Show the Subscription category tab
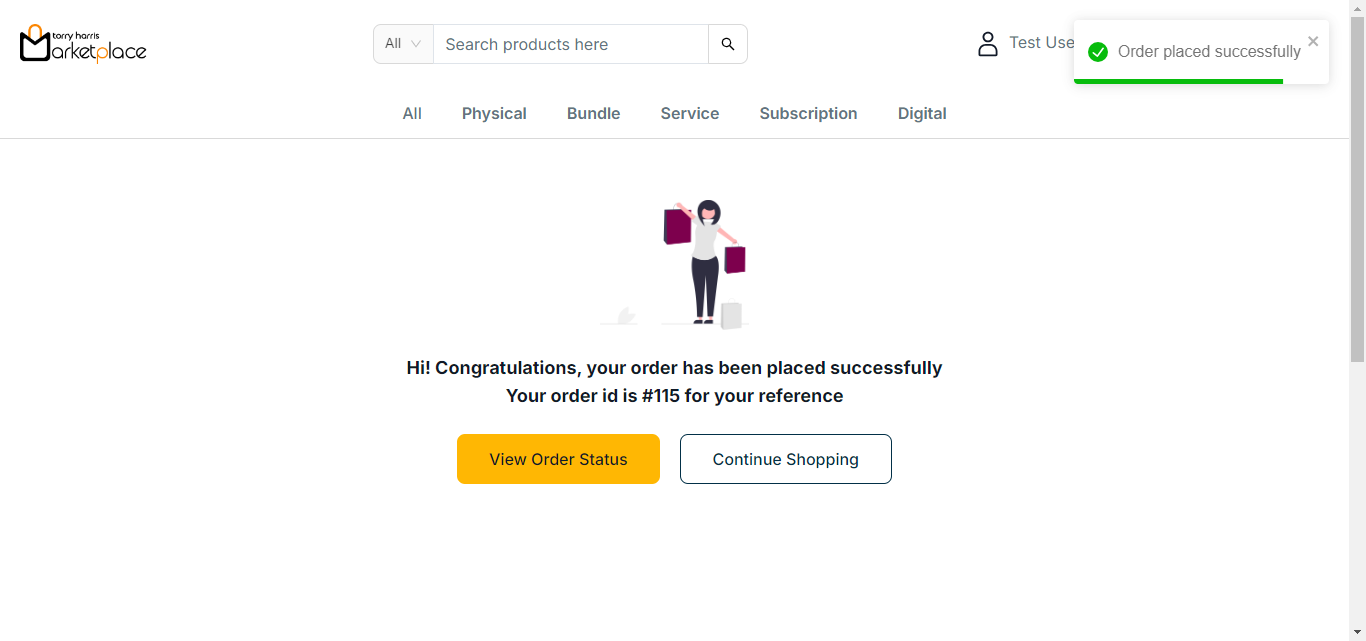 808,114
